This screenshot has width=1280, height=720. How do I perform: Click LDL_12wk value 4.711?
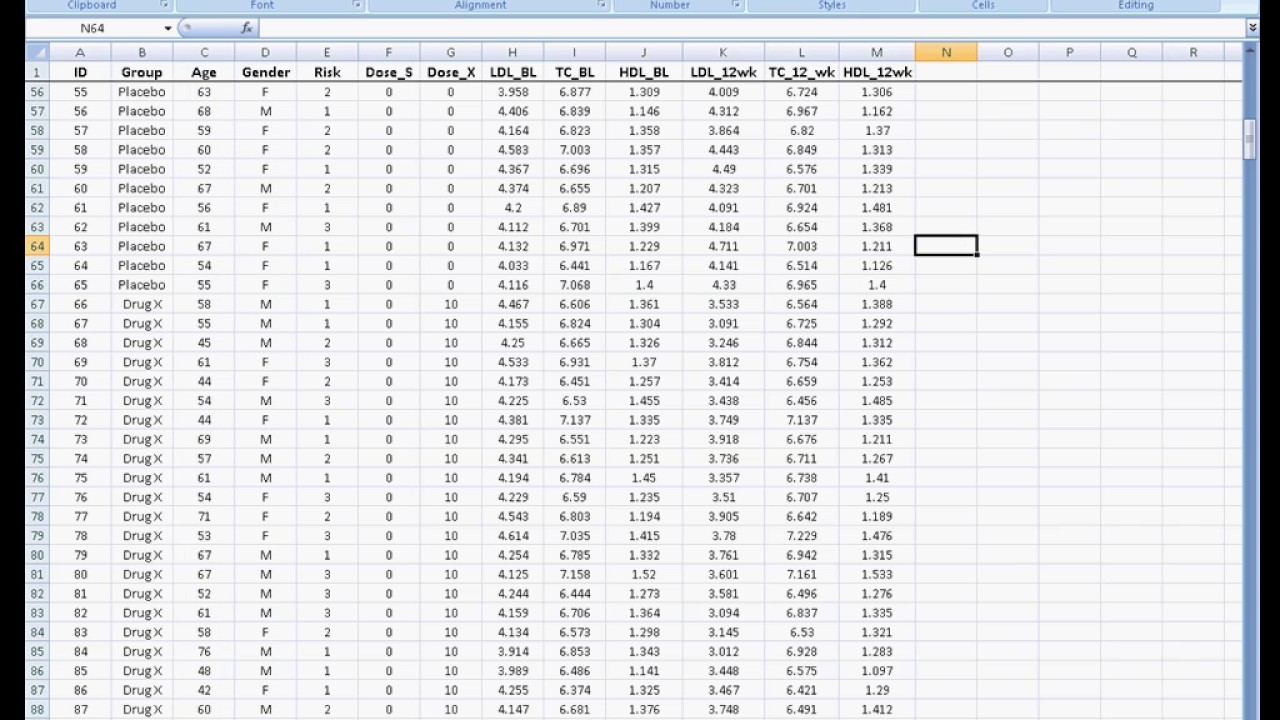pos(723,246)
